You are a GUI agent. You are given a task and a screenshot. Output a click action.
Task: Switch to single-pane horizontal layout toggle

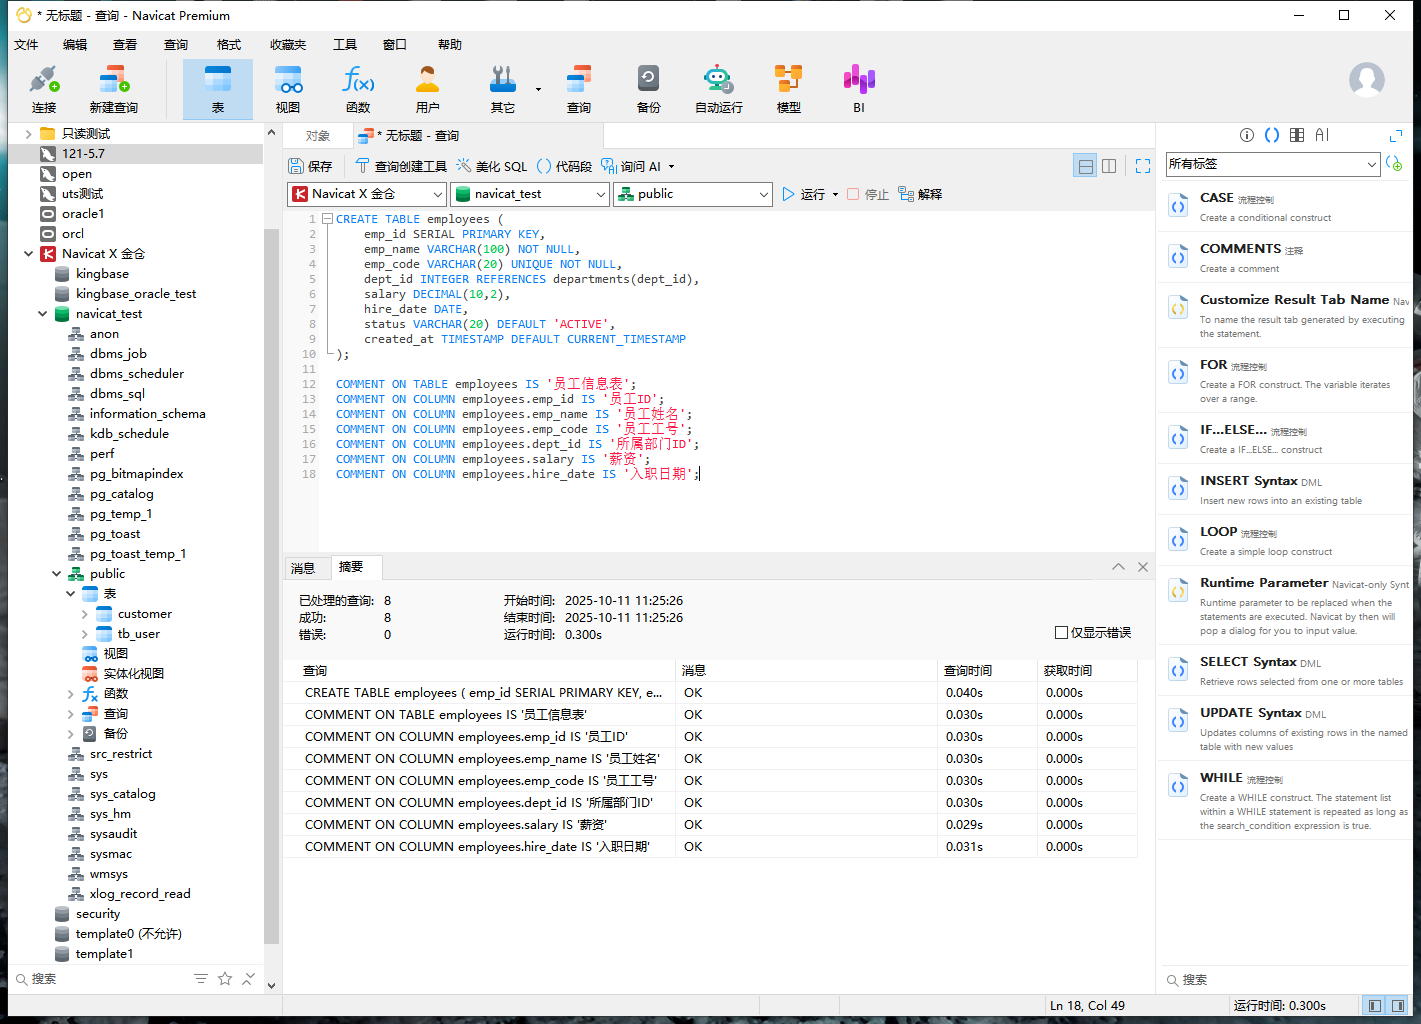tap(1086, 166)
